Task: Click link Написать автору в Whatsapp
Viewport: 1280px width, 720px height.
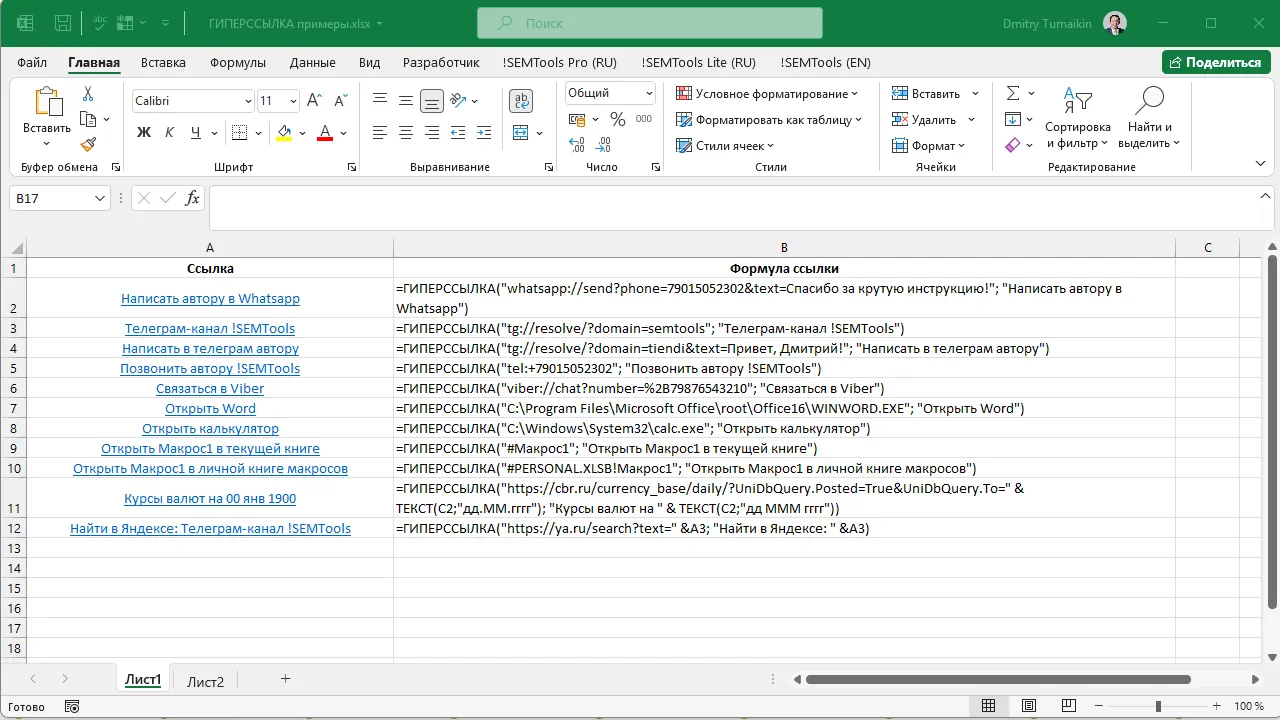Action: (210, 298)
